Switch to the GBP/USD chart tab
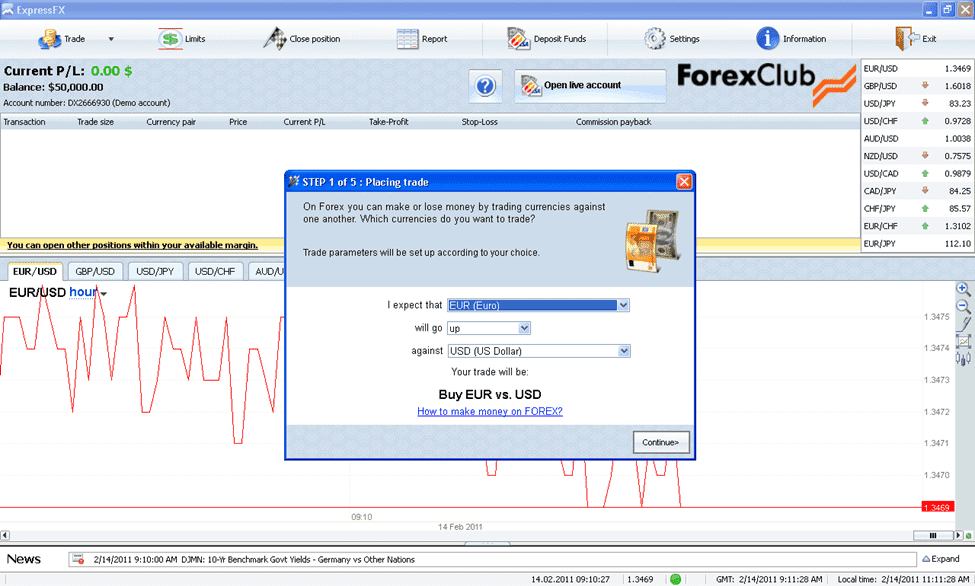This screenshot has height=586, width=975. [x=95, y=271]
